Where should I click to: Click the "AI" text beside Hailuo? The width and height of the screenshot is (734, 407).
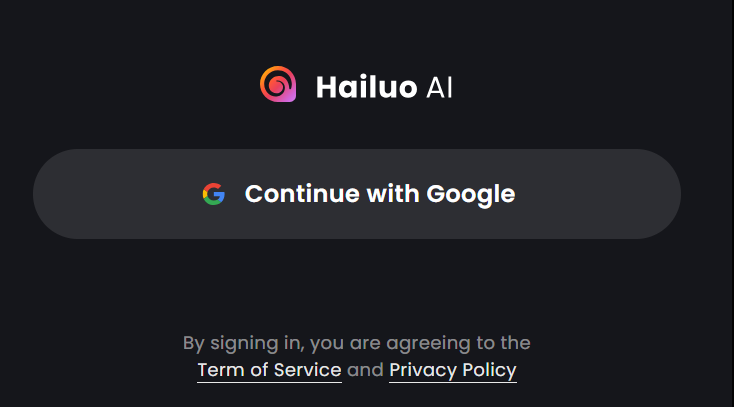tap(439, 87)
